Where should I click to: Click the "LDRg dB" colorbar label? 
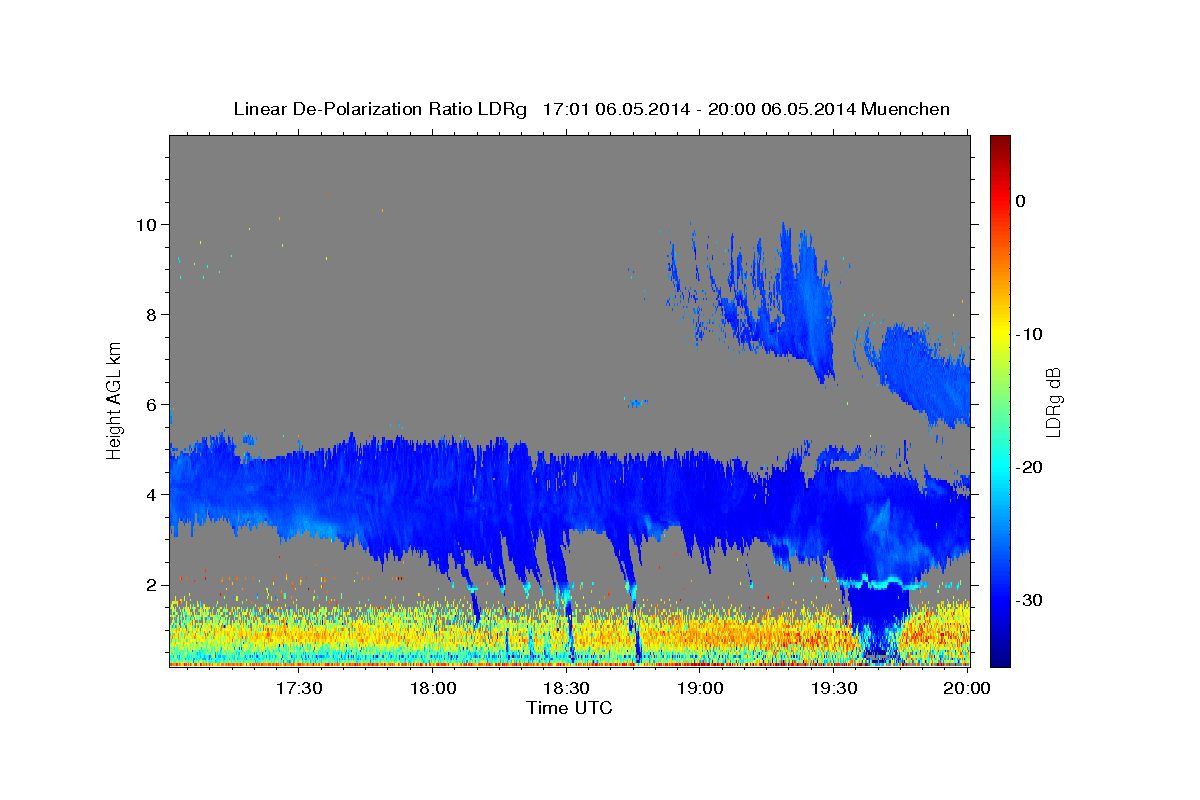(x=1052, y=402)
